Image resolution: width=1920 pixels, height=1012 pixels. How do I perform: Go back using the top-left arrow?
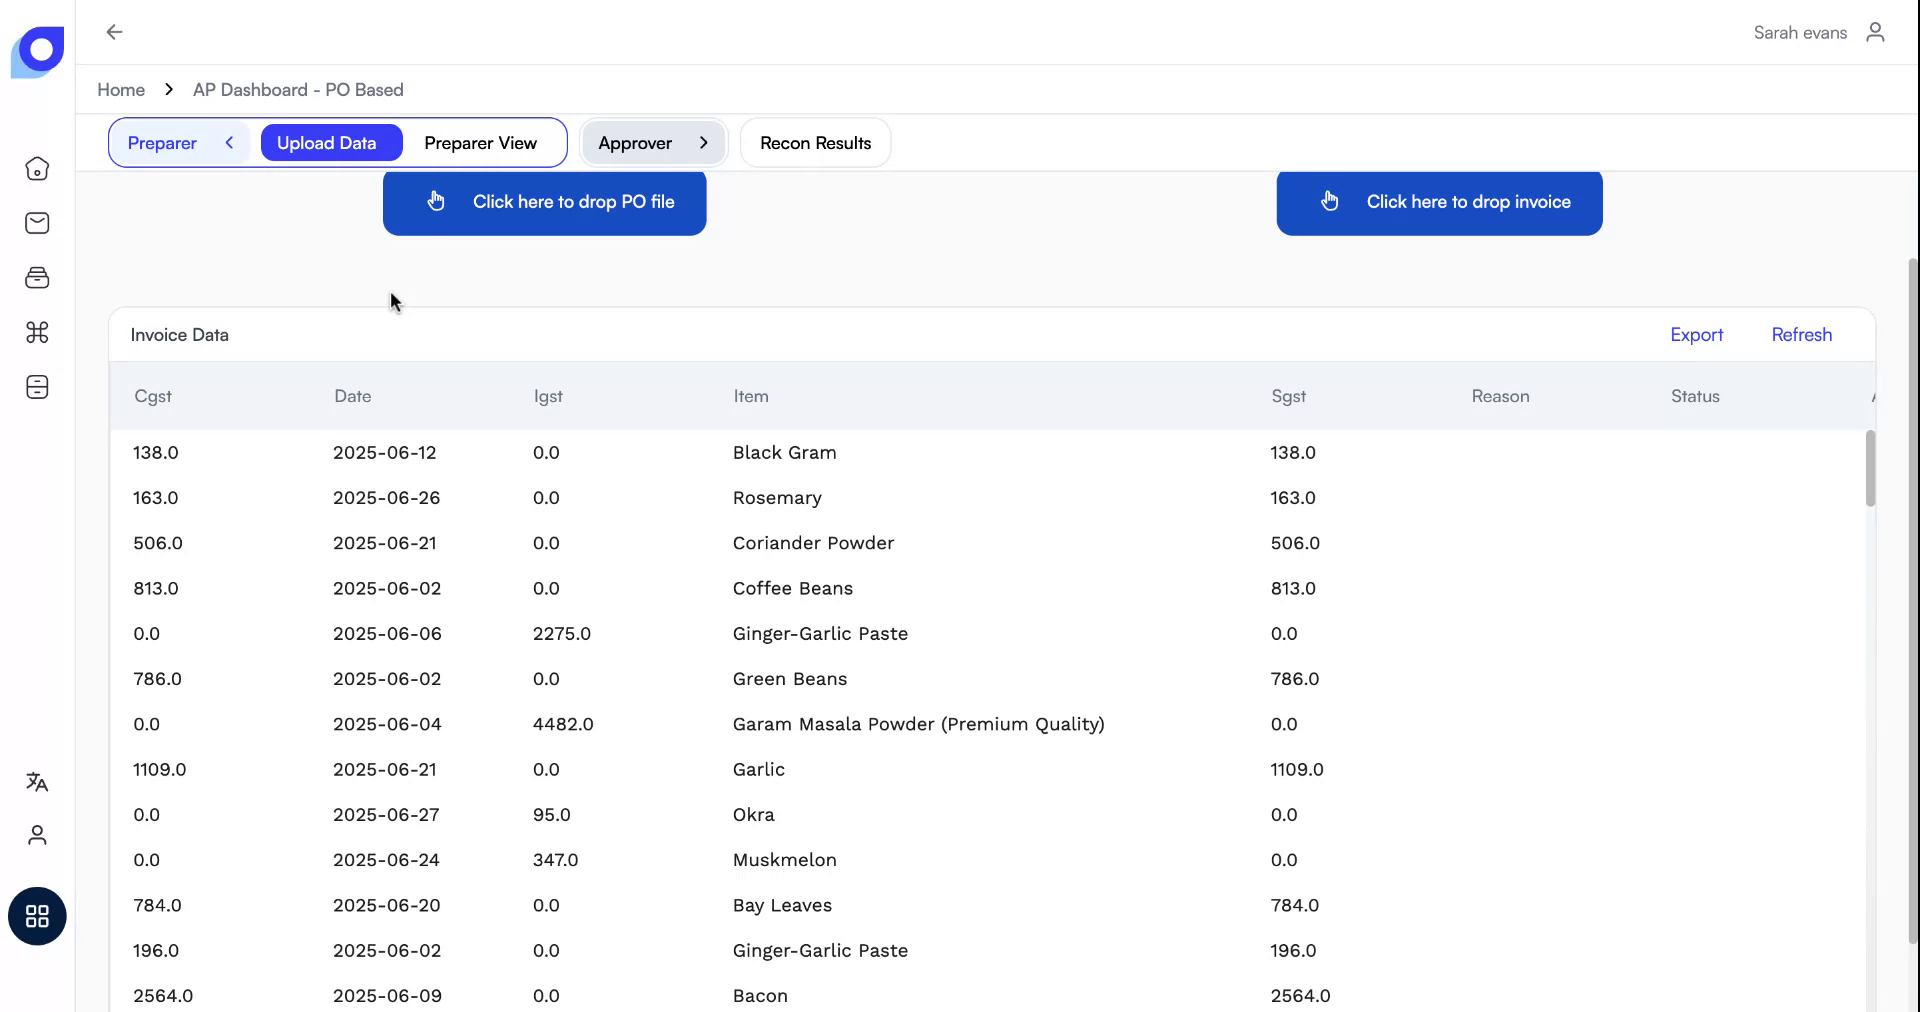pos(113,32)
